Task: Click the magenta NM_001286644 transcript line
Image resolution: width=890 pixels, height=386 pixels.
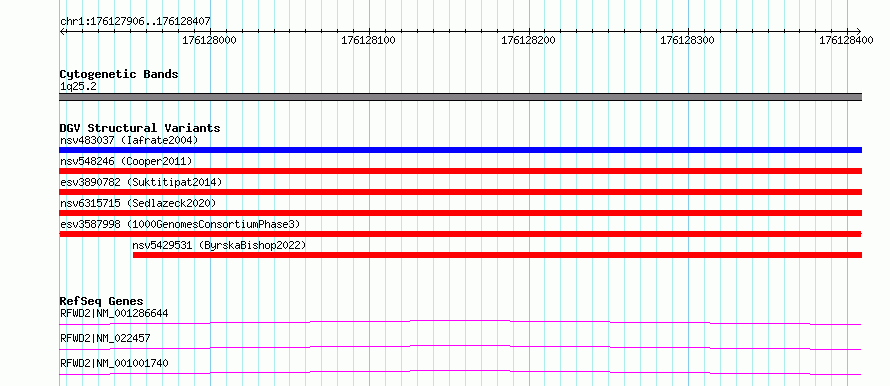Action: pos(461,321)
